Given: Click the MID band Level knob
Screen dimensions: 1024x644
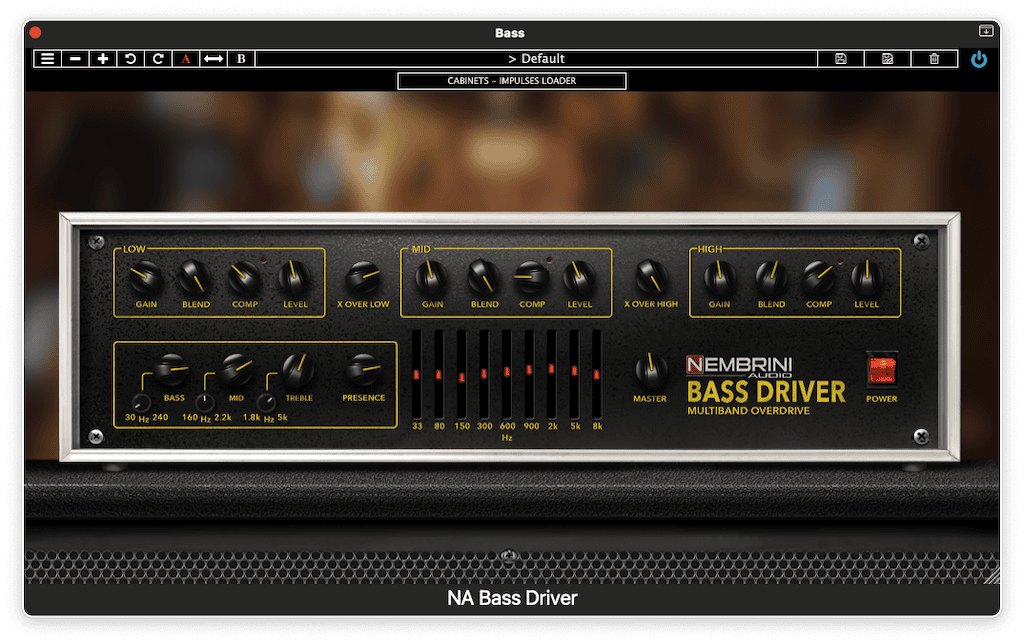Looking at the screenshot, I should tap(579, 278).
